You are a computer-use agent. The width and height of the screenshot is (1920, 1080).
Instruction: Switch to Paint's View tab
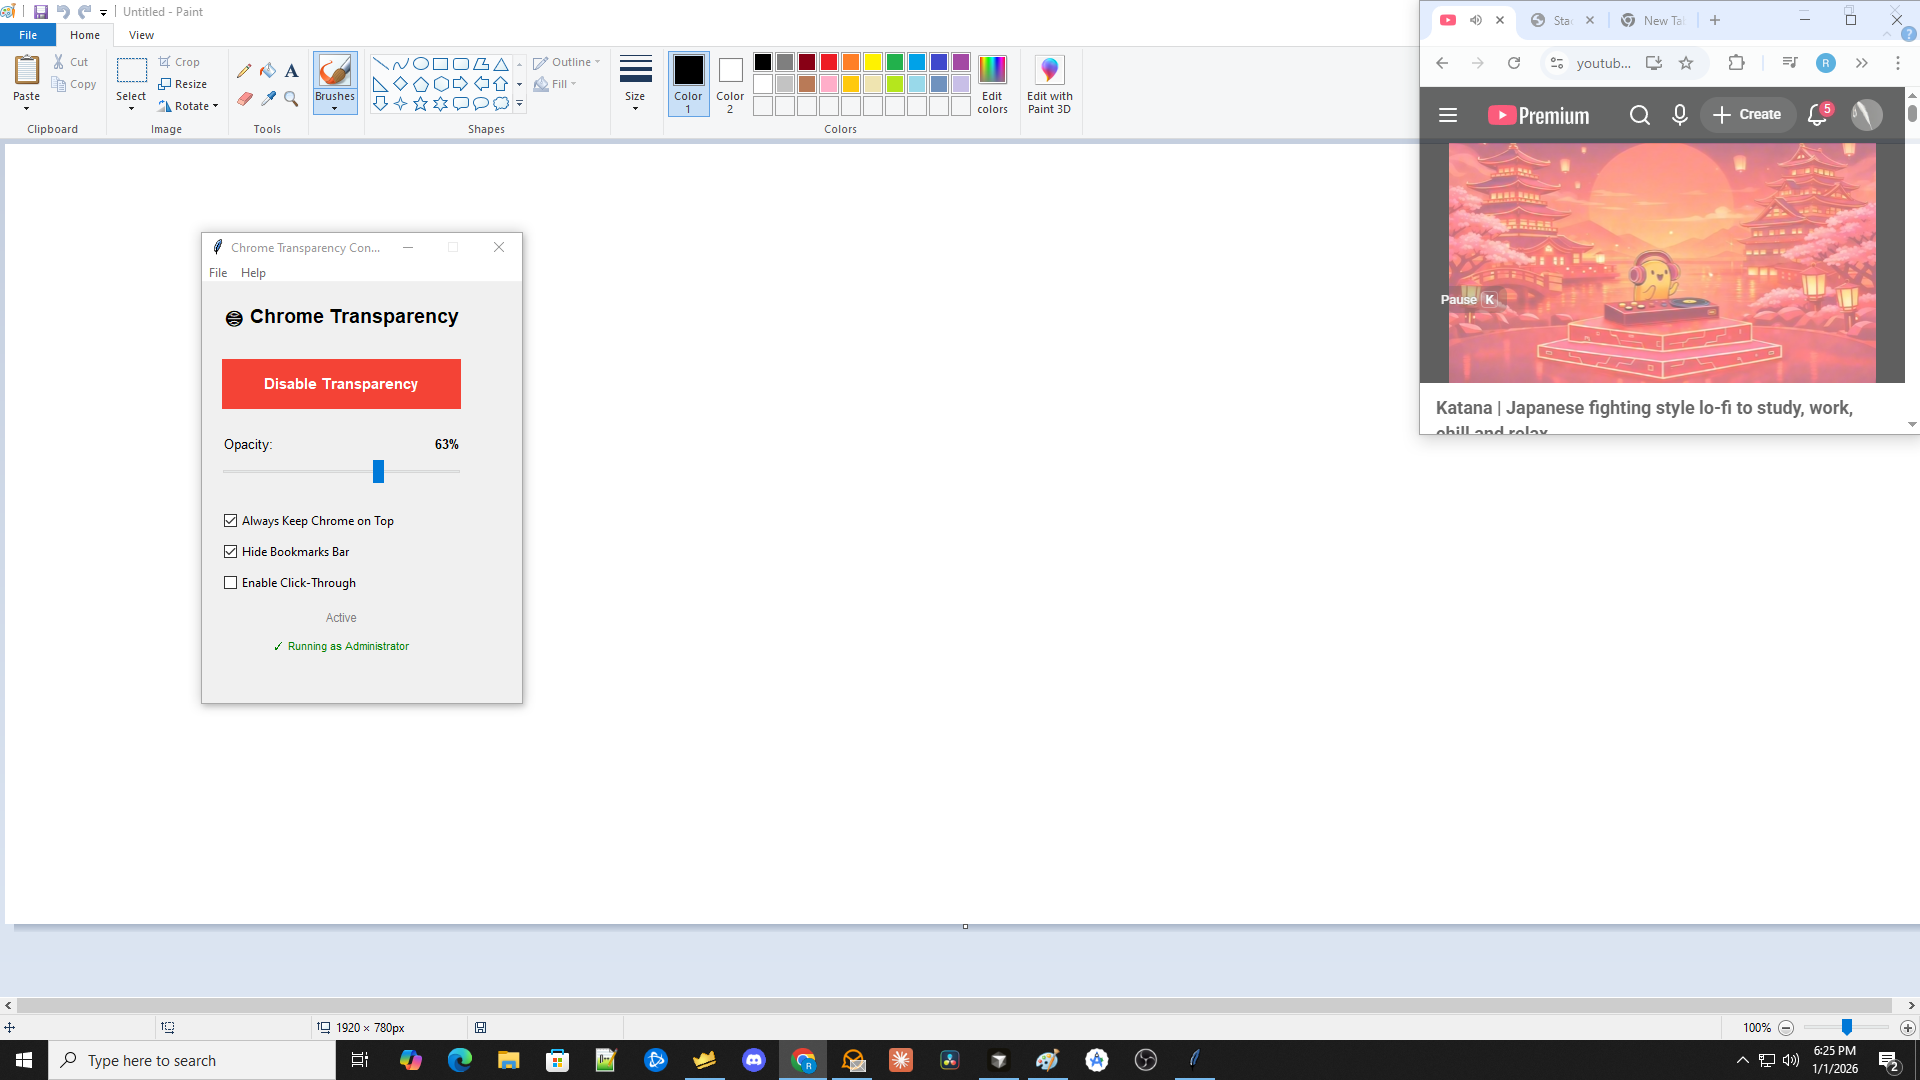point(141,34)
